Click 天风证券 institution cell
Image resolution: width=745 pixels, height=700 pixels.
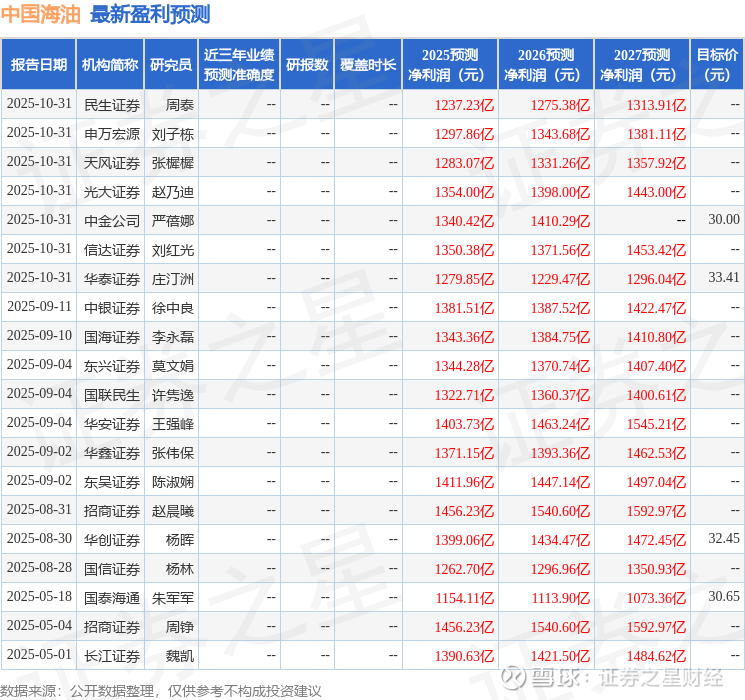(112, 163)
